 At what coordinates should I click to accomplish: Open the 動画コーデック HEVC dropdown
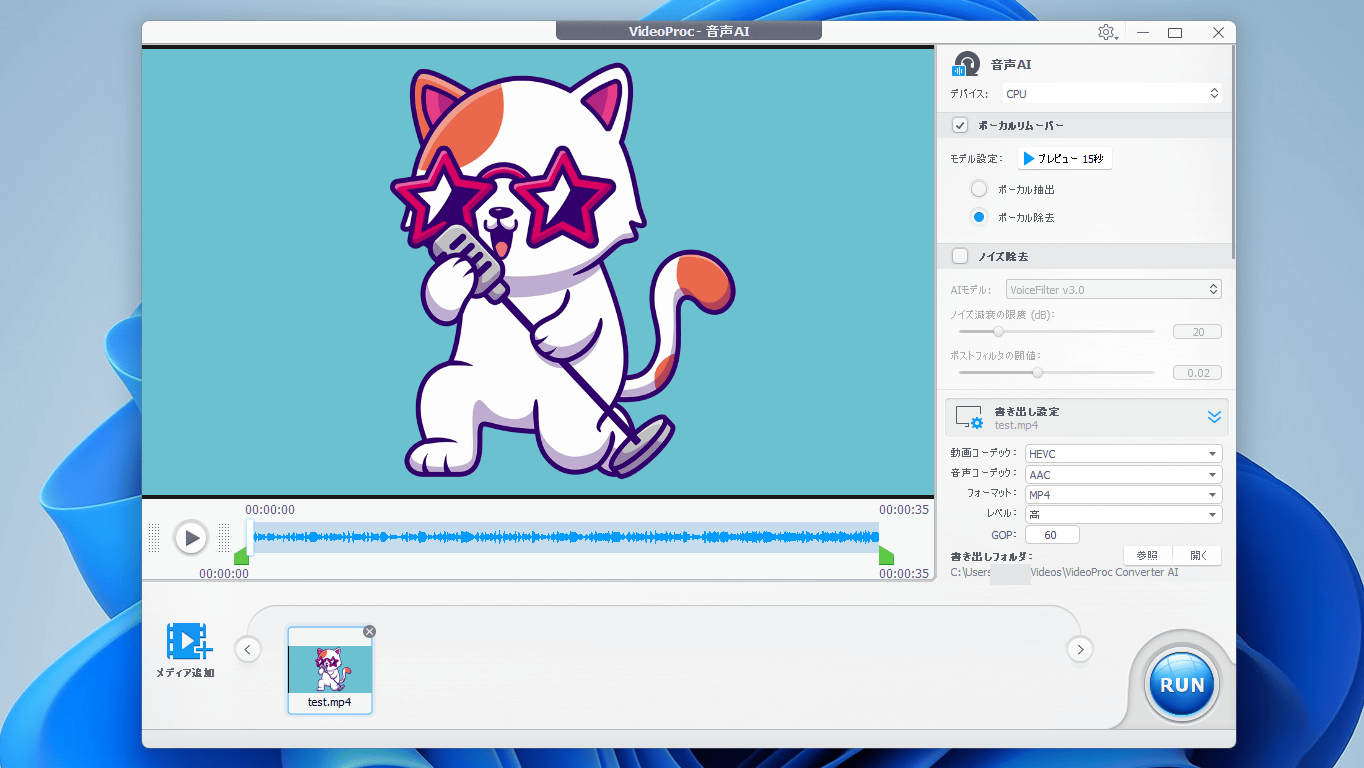[1123, 454]
